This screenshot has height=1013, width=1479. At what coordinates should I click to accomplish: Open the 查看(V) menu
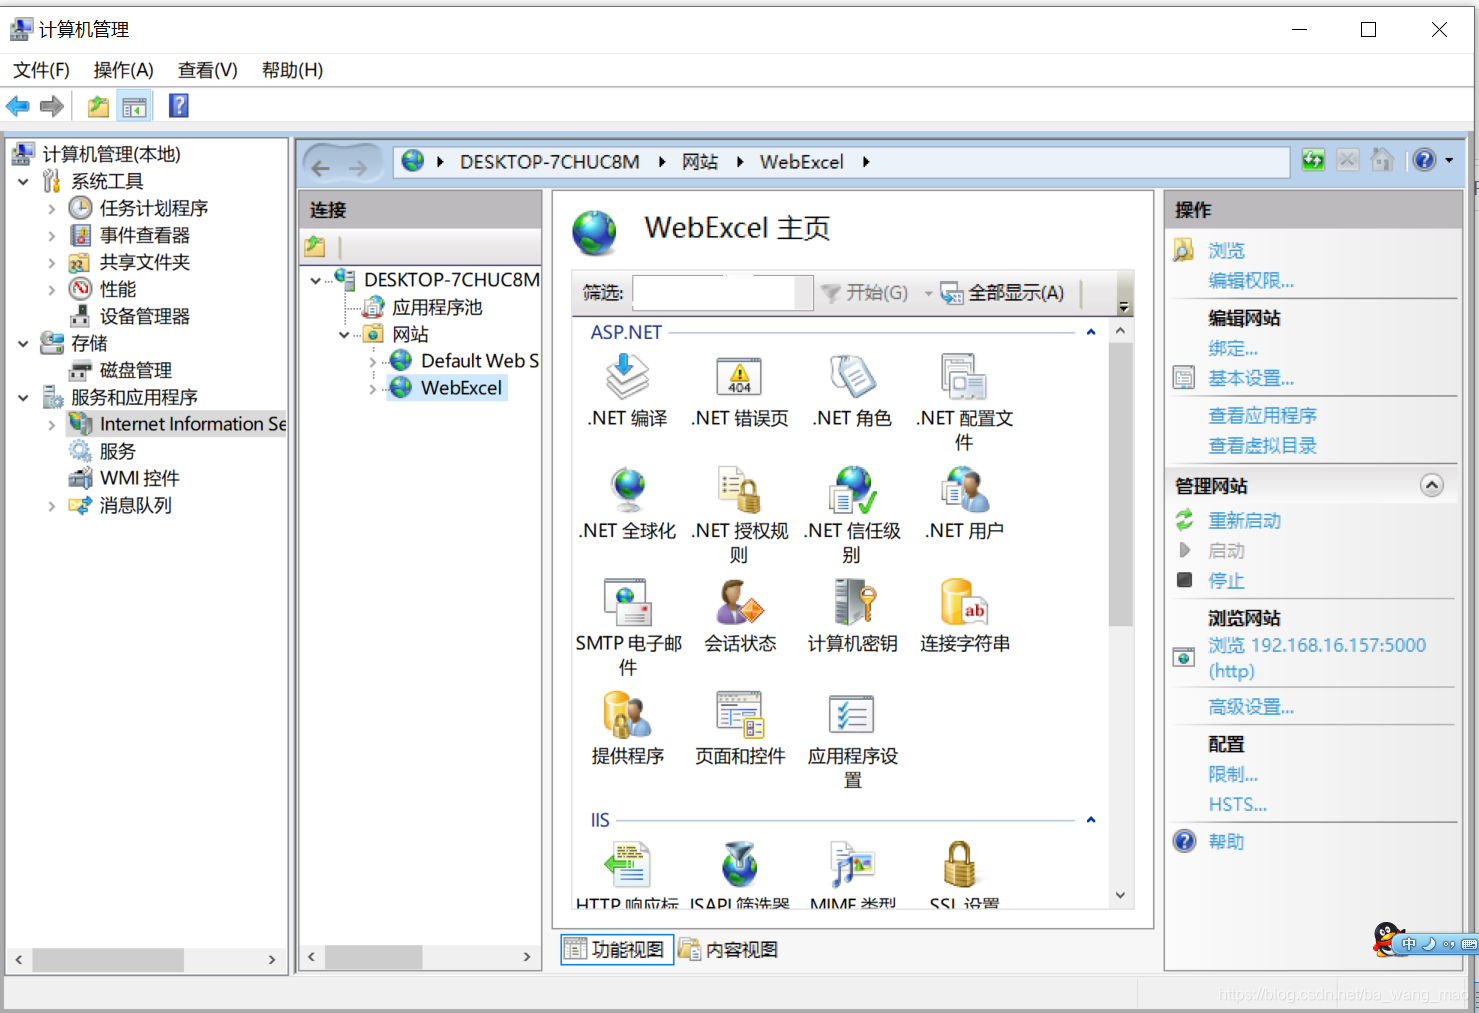coord(207,70)
